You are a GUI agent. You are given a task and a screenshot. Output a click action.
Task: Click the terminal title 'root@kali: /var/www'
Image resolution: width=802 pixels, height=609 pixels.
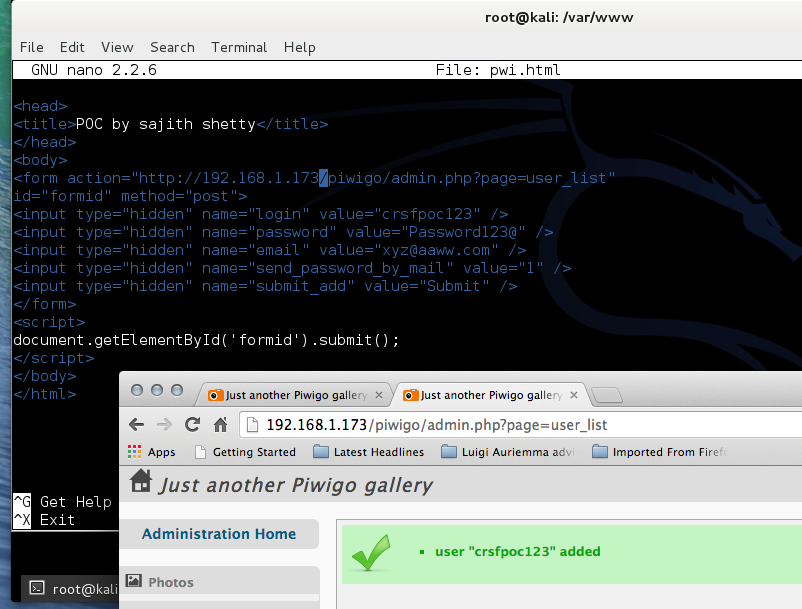point(559,18)
